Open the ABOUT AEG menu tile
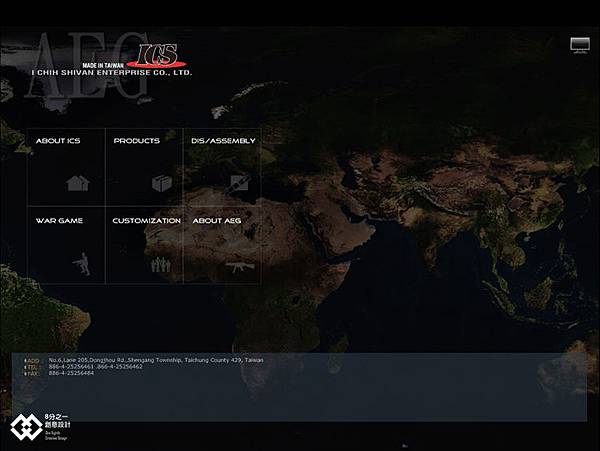The width and height of the screenshot is (600, 451). click(222, 245)
